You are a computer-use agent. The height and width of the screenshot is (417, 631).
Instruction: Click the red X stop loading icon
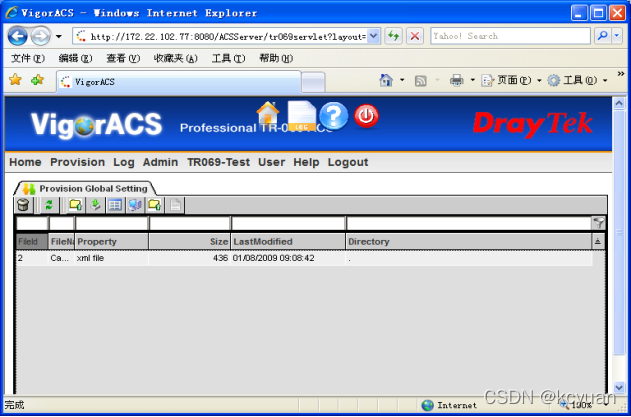(414, 36)
